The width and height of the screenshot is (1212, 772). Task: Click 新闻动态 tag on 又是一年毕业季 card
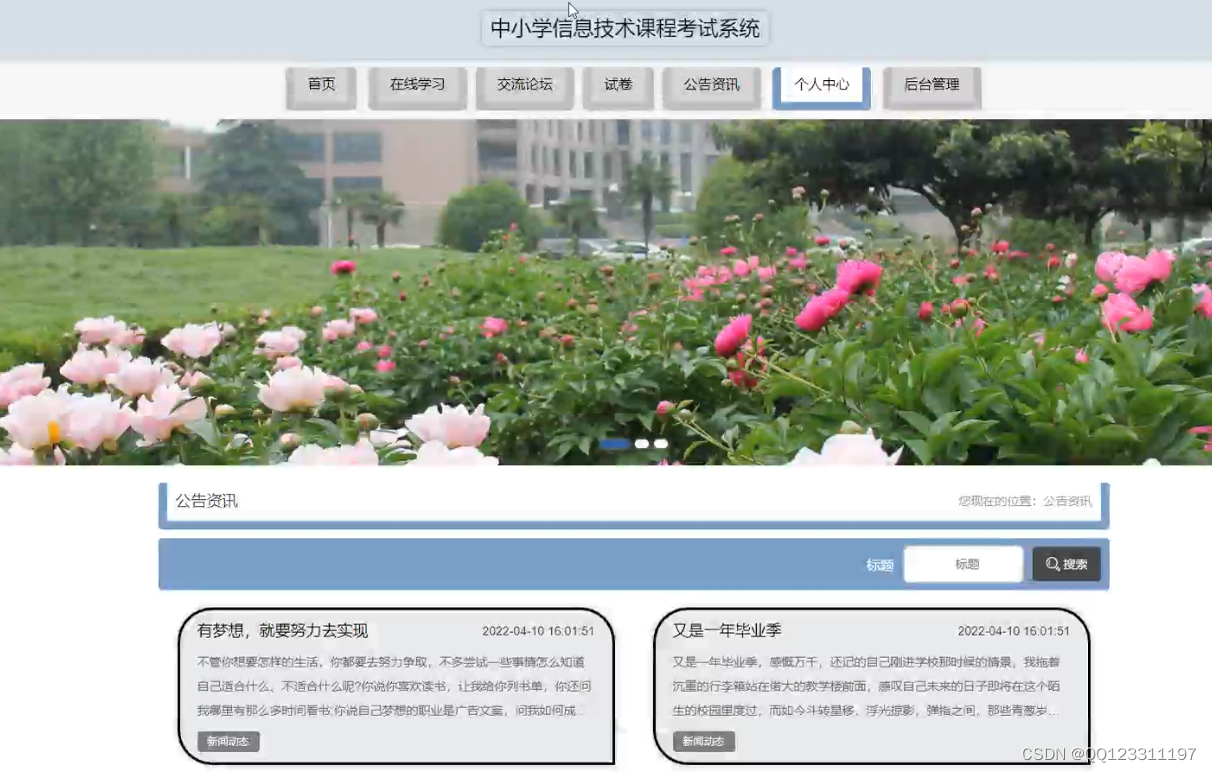[704, 741]
